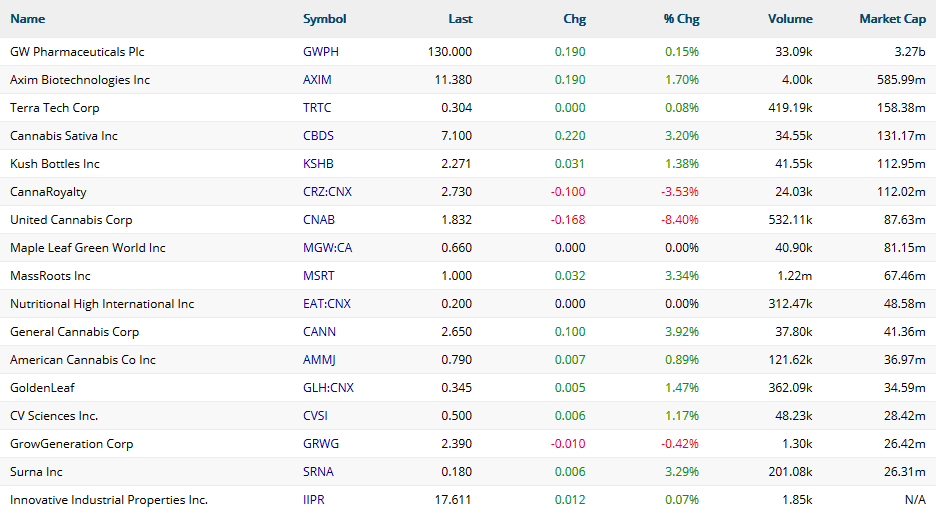Open the MSRT symbol link
Image resolution: width=936 pixels, height=513 pixels.
pos(319,277)
